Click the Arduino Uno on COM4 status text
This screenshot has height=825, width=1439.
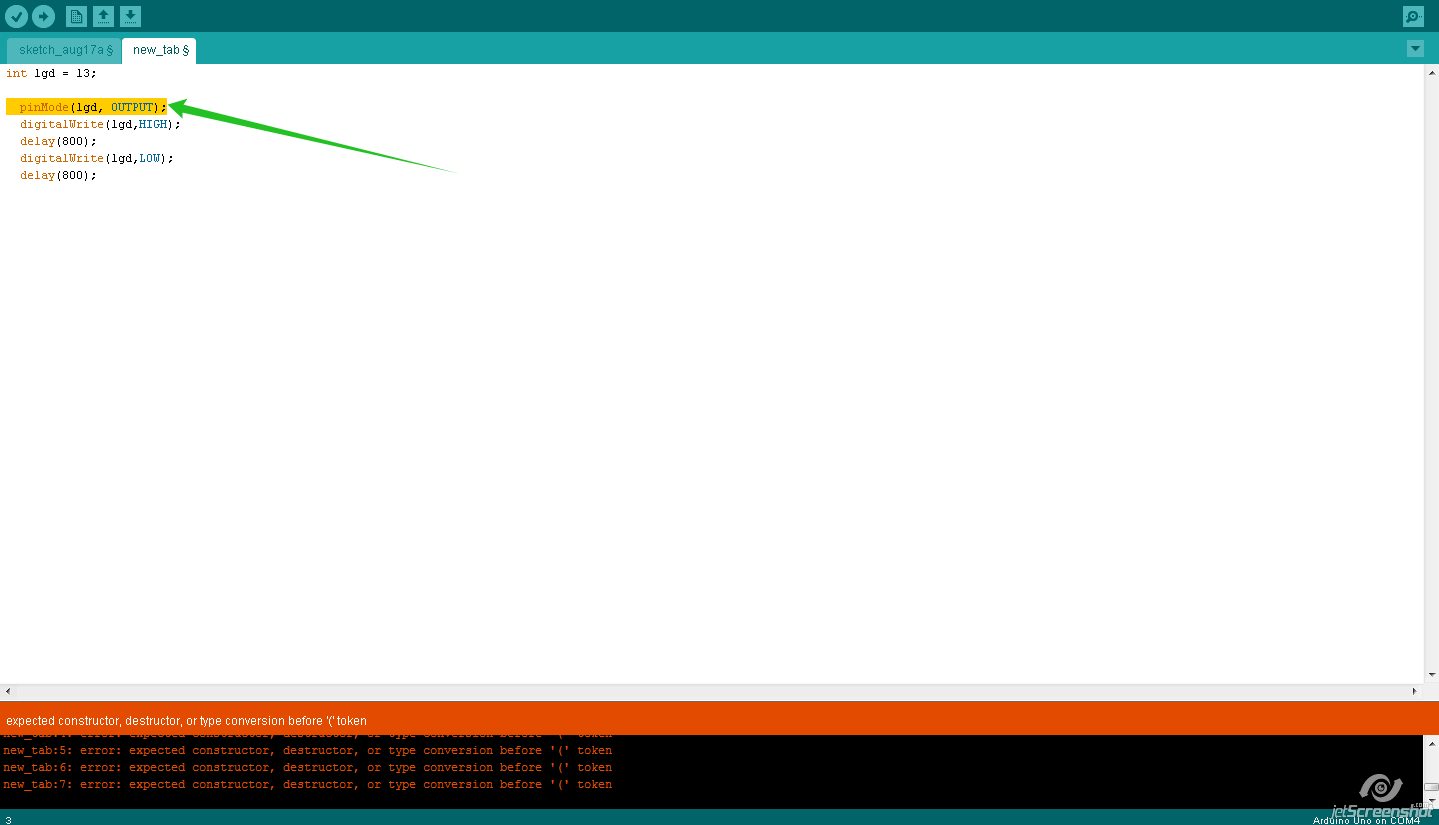point(1365,820)
